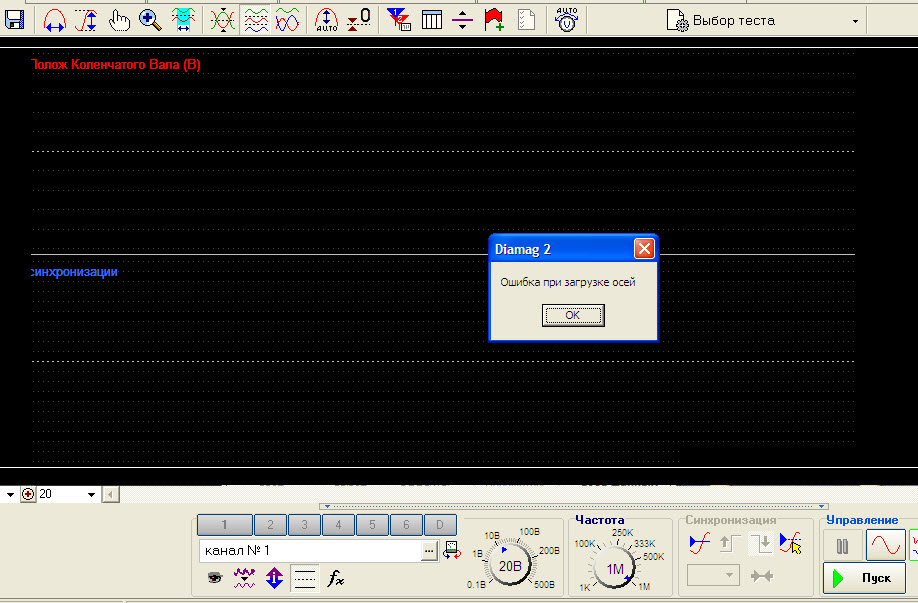Screen dimensions: 918x603
Task: Click the 'Ошибка при загрузке осей' message
Action: tap(567, 282)
